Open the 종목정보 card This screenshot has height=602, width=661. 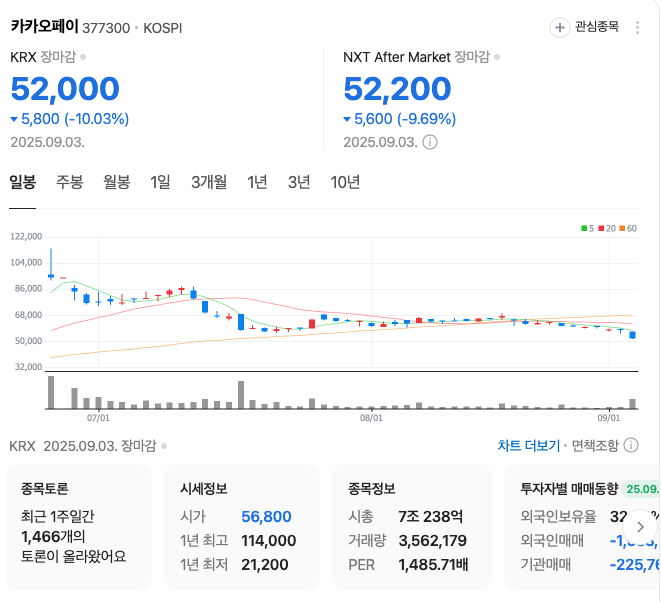(x=412, y=527)
